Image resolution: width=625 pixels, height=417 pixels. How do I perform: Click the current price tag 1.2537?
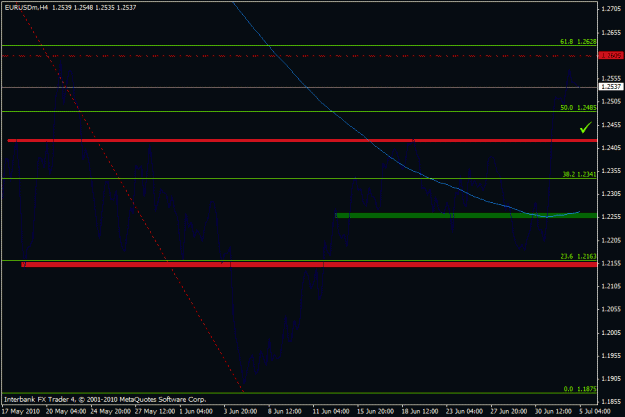611,87
